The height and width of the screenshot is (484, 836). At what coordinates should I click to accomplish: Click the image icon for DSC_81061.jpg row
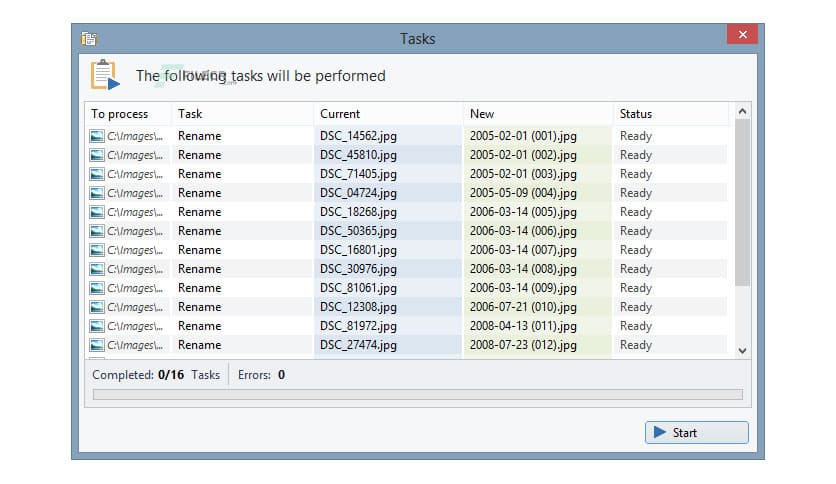pyautogui.click(x=97, y=288)
